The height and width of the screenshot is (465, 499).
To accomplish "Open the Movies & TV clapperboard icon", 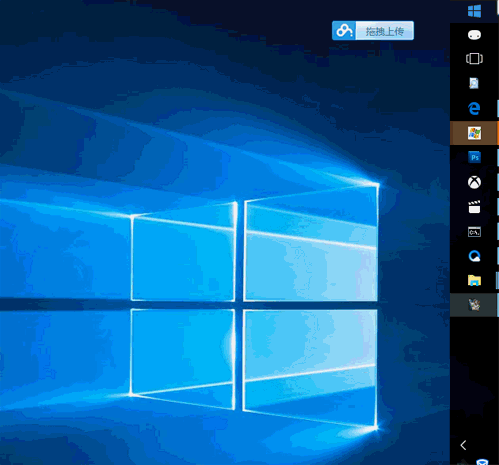I will (x=474, y=207).
